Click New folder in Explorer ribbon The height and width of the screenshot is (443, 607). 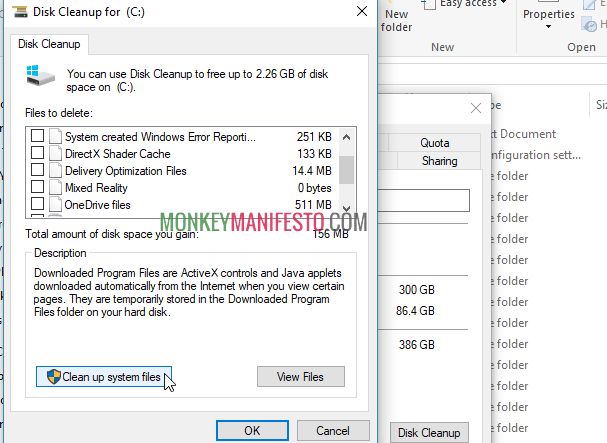(396, 19)
